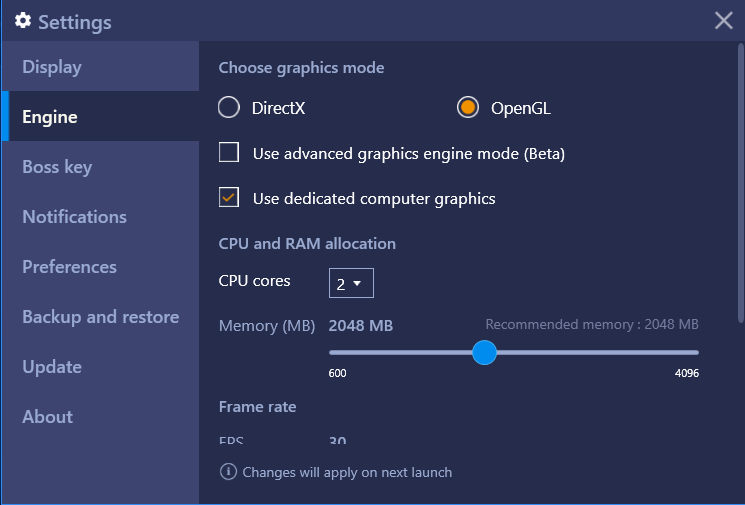This screenshot has width=745, height=505.
Task: Select the OpenGL radio button
Action: point(468,107)
